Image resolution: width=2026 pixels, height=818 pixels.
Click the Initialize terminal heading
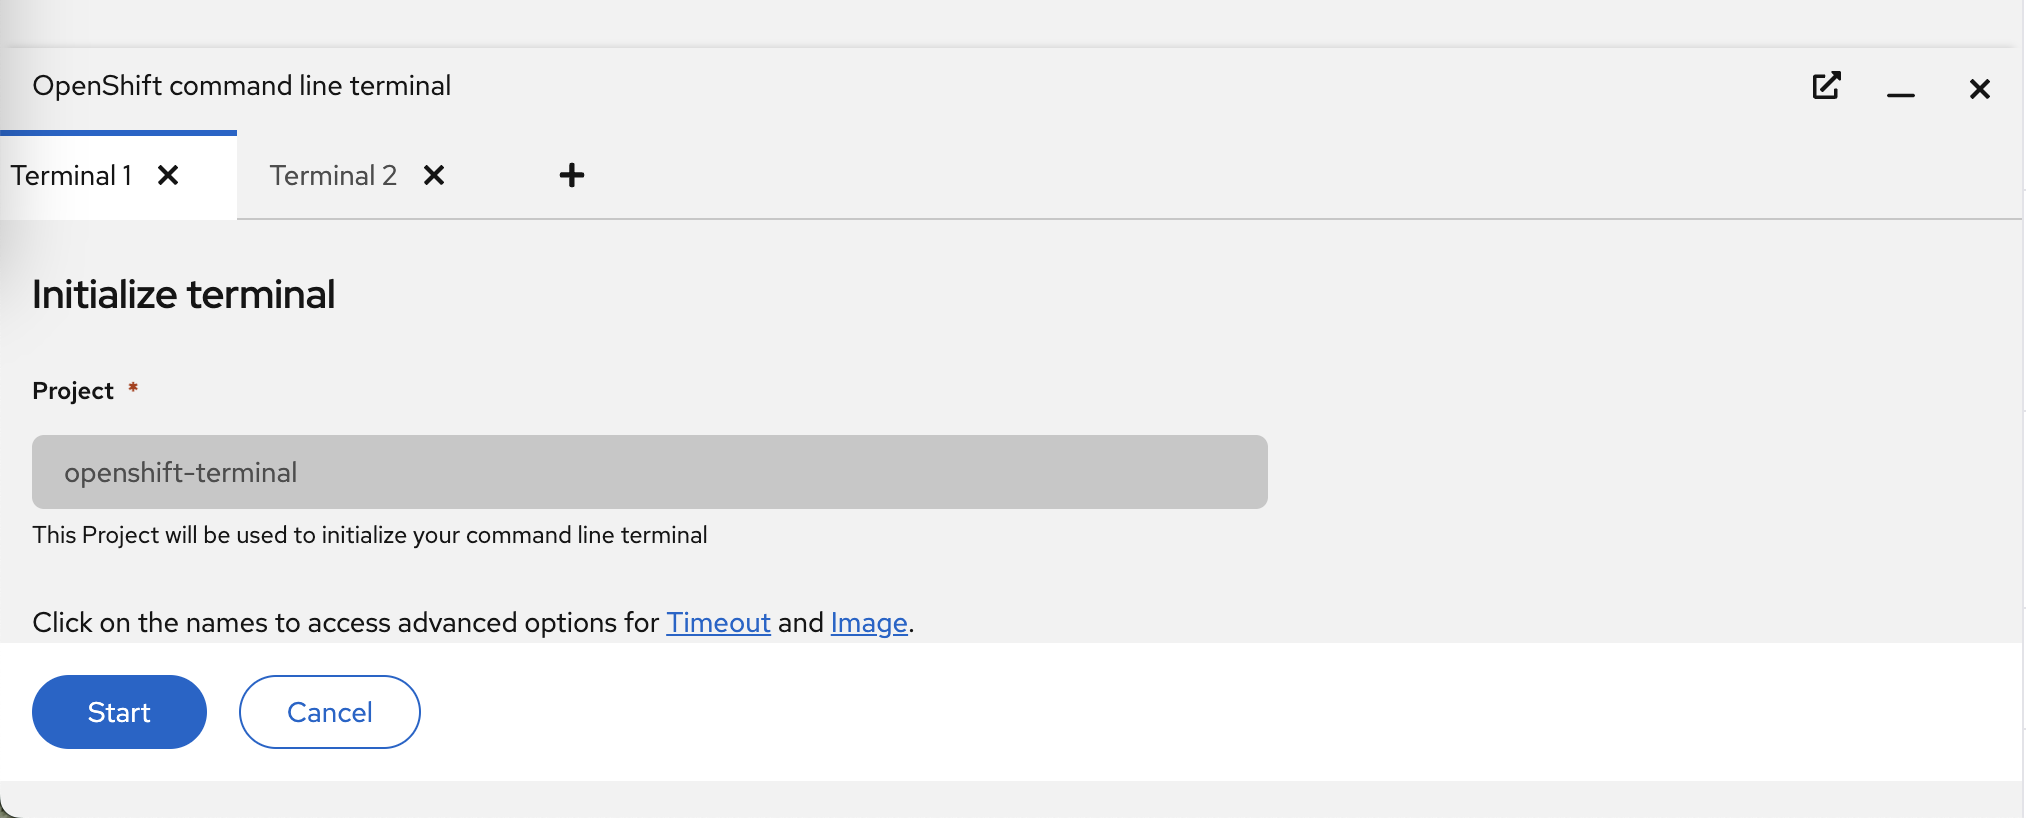(x=183, y=295)
